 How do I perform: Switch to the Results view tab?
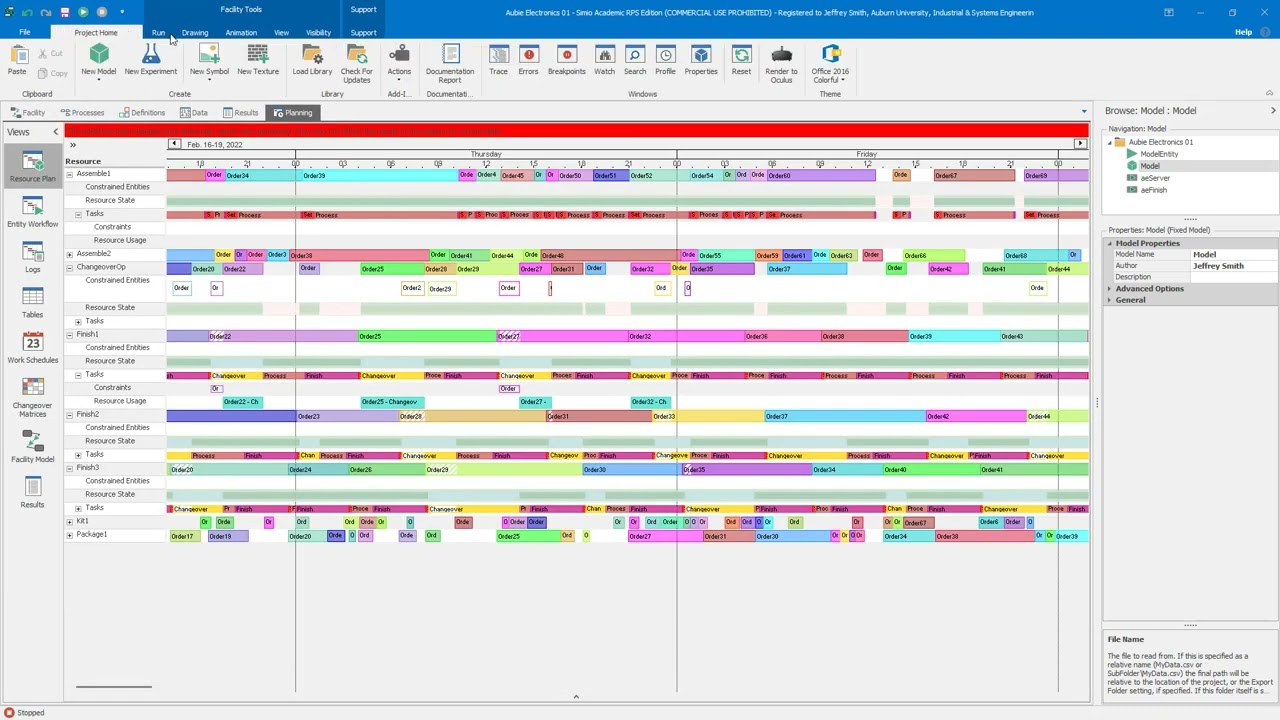pyautogui.click(x=241, y=113)
